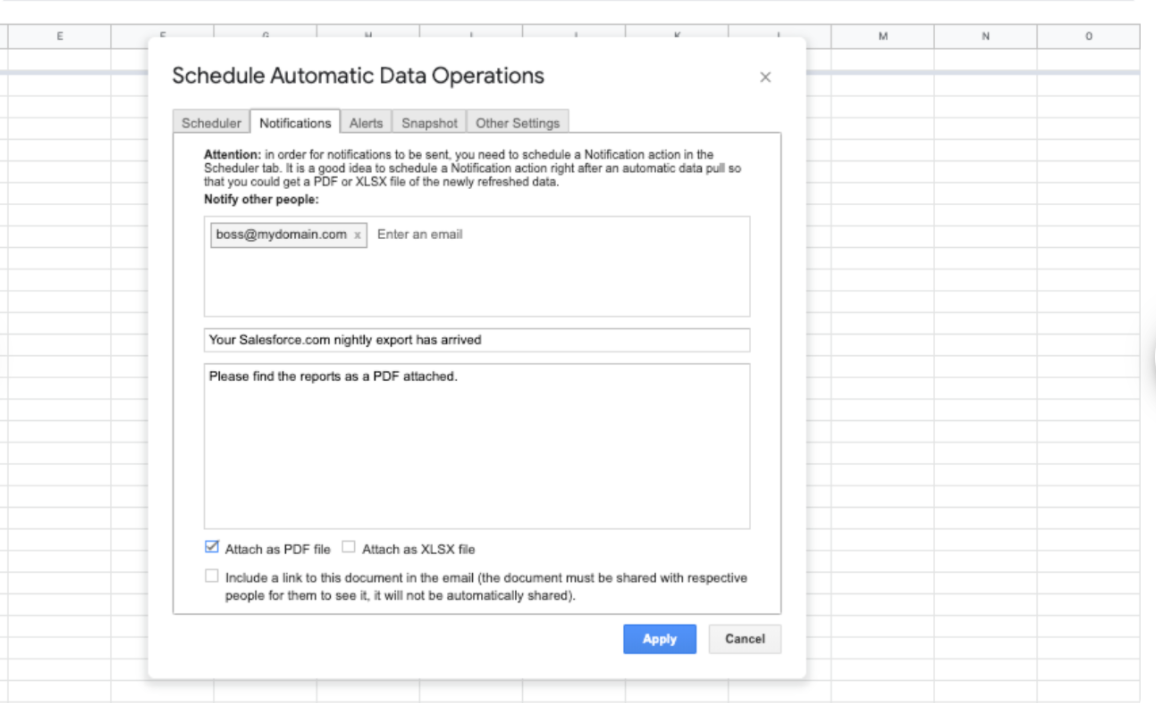Open the Alerts tab

click(366, 122)
